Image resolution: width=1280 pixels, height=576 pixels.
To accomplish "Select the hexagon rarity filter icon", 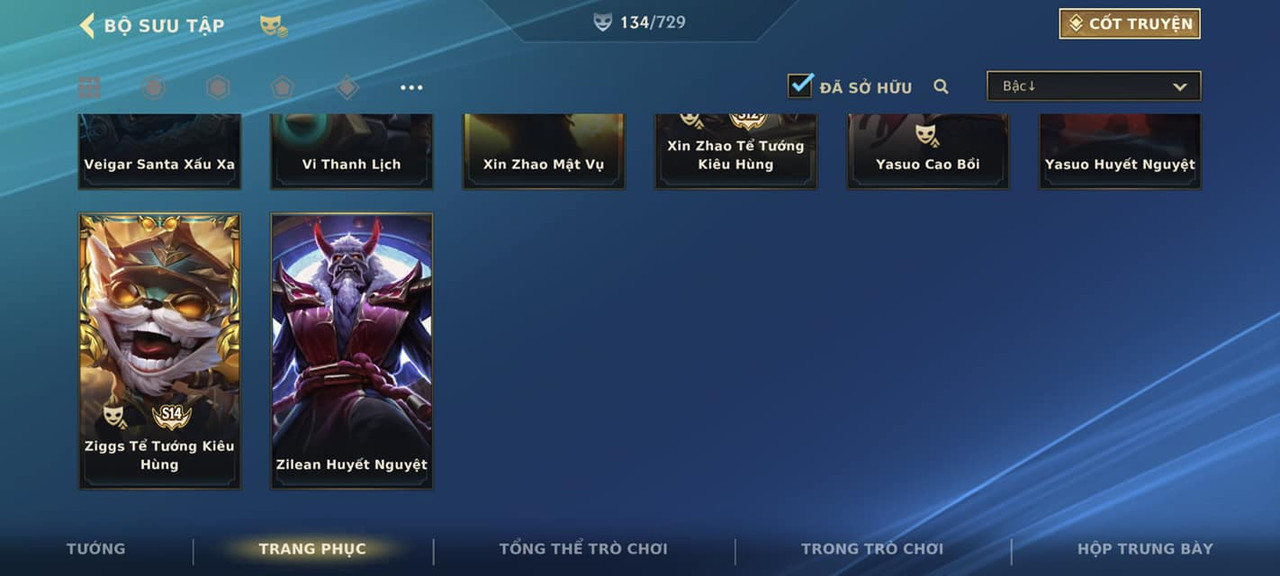I will (218, 88).
